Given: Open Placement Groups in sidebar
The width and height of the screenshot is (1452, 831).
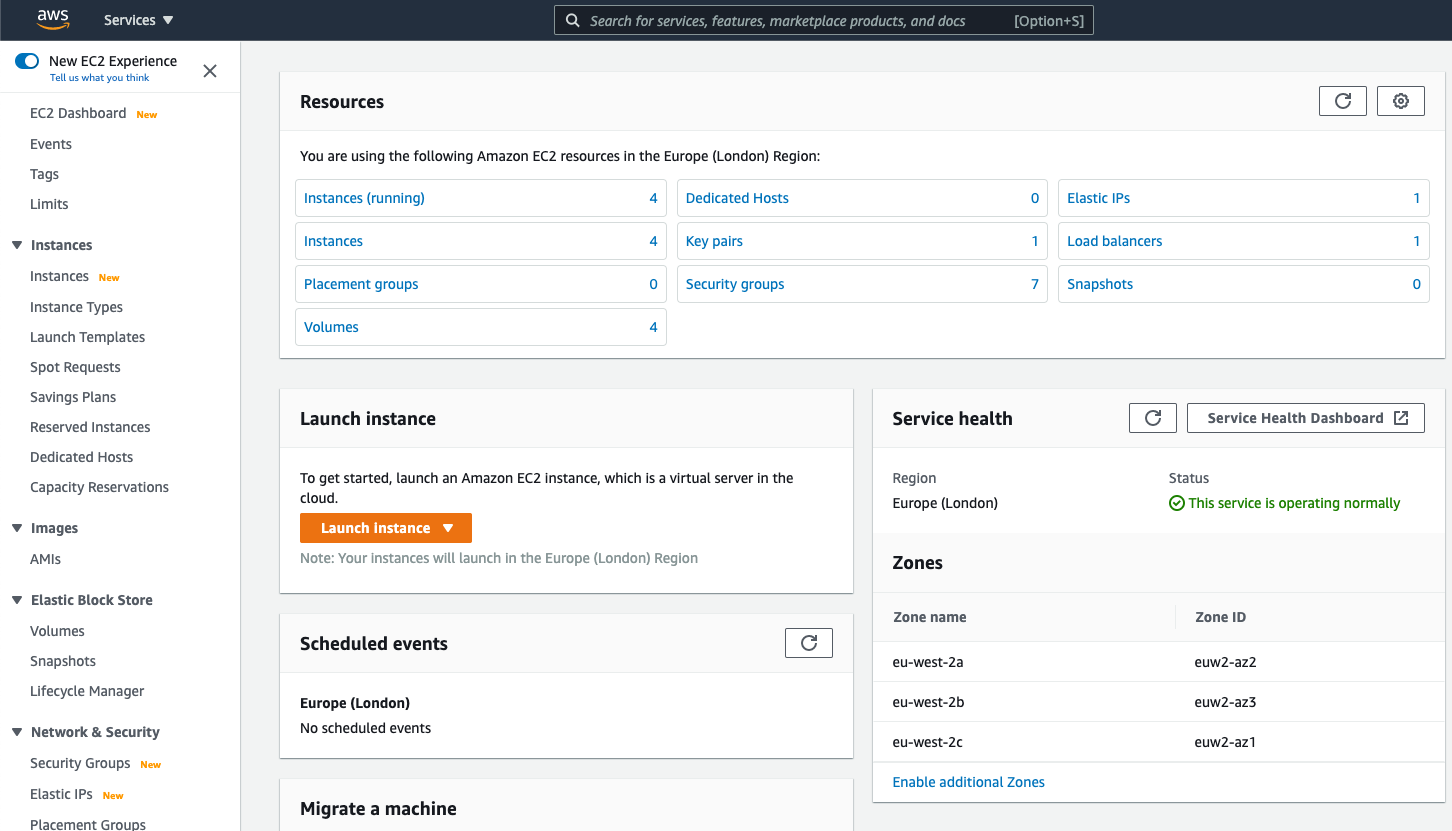Looking at the screenshot, I should [x=88, y=824].
